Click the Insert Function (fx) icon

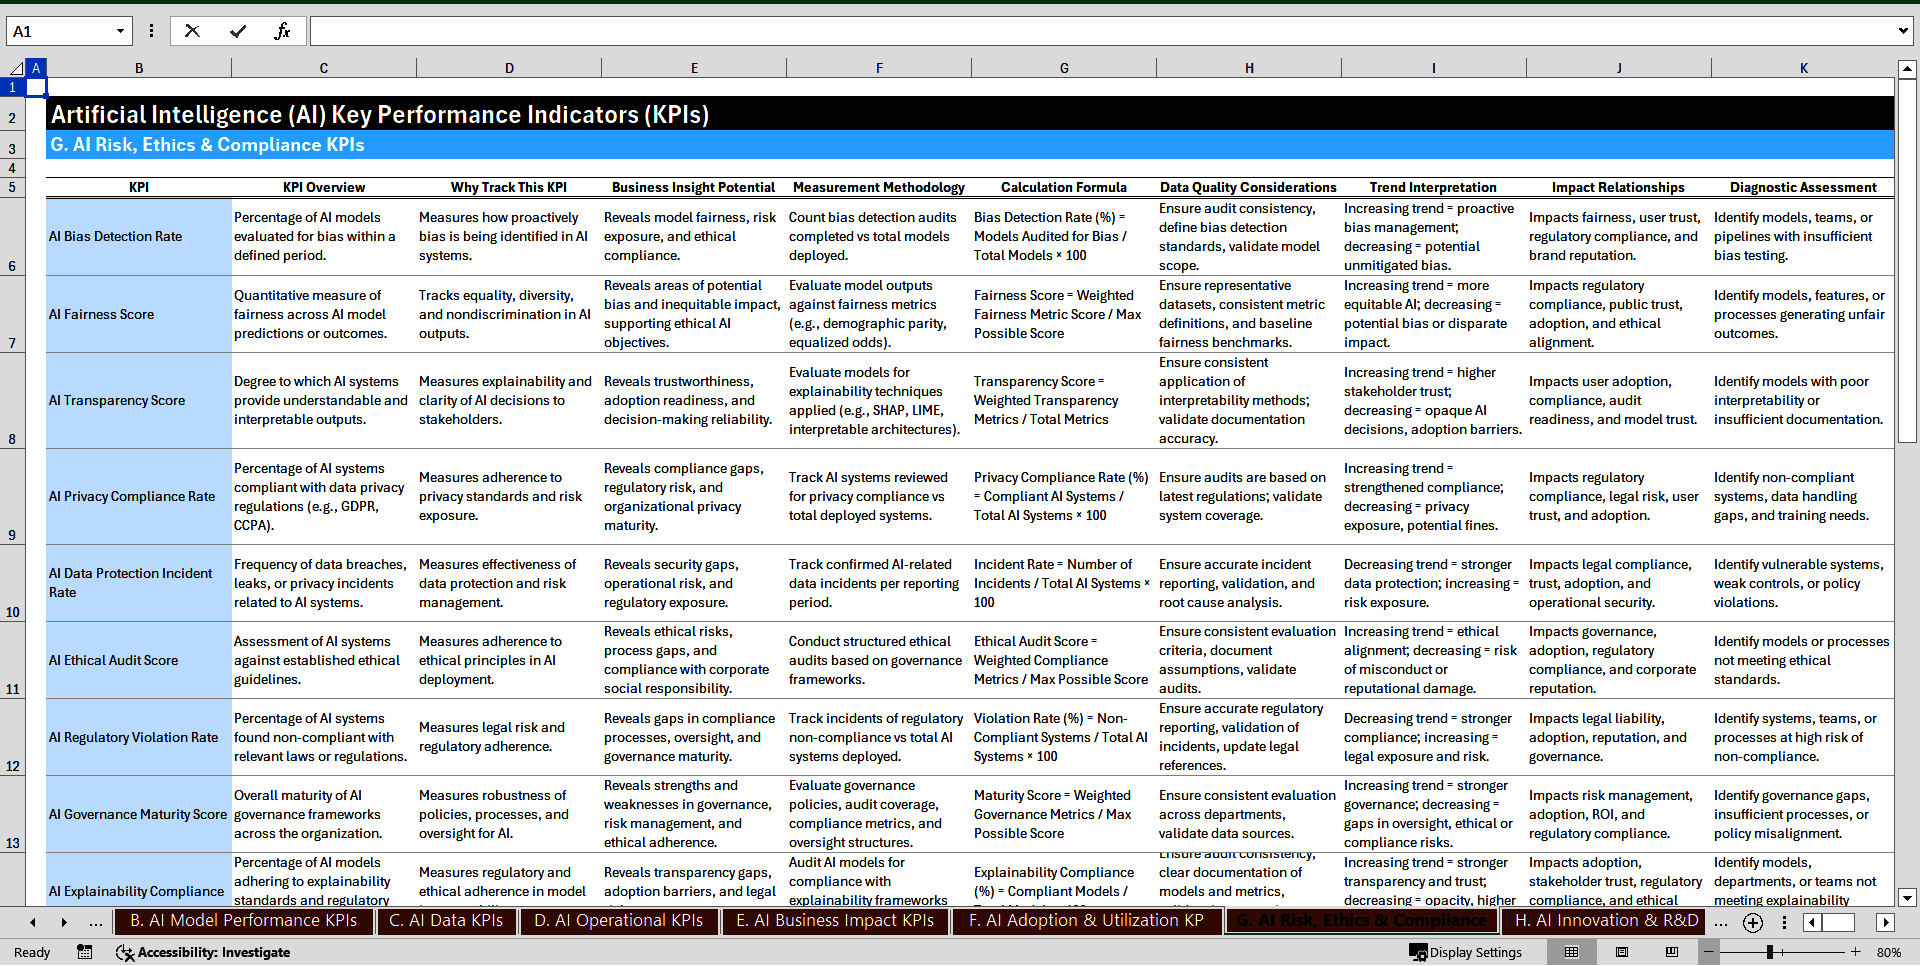[x=283, y=30]
